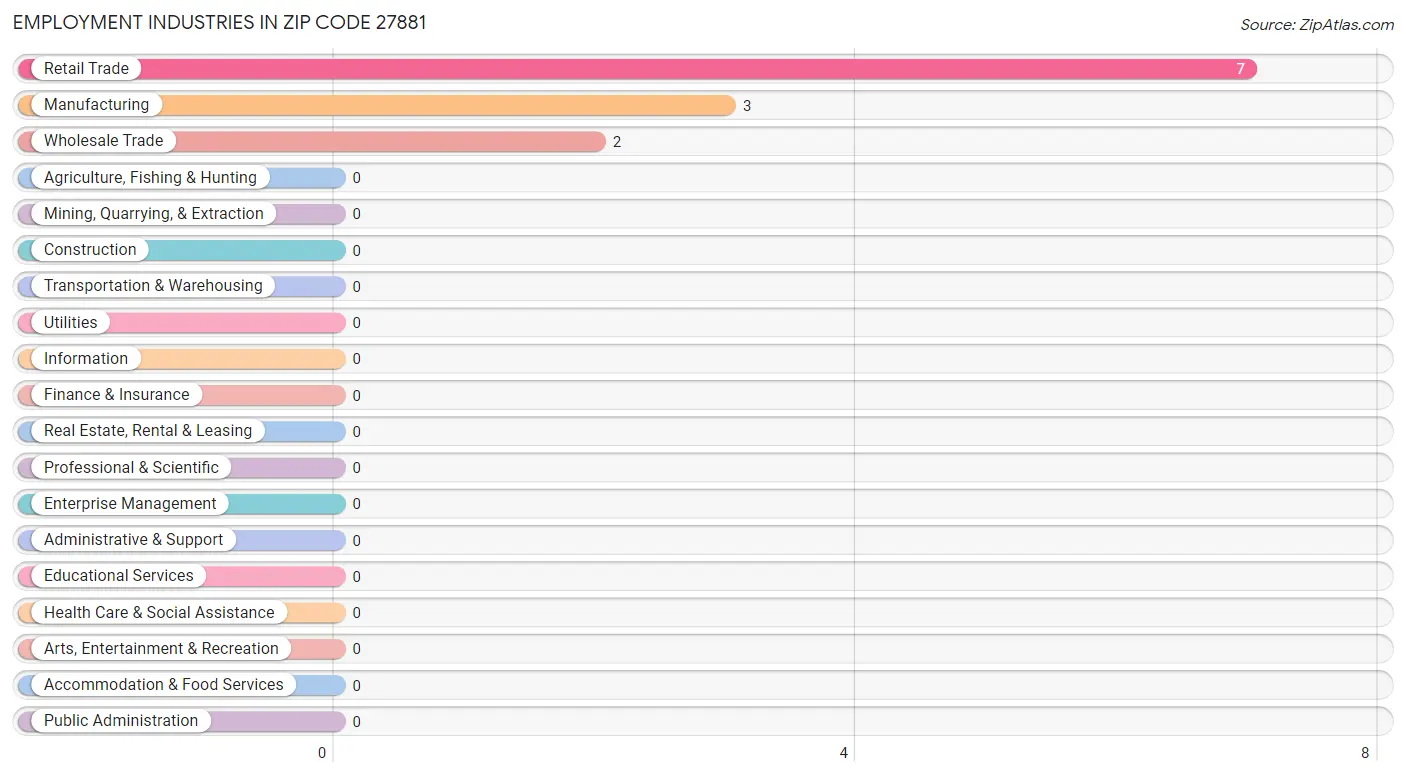Click Mining, Quarrying, & Extraction label

pyautogui.click(x=154, y=214)
